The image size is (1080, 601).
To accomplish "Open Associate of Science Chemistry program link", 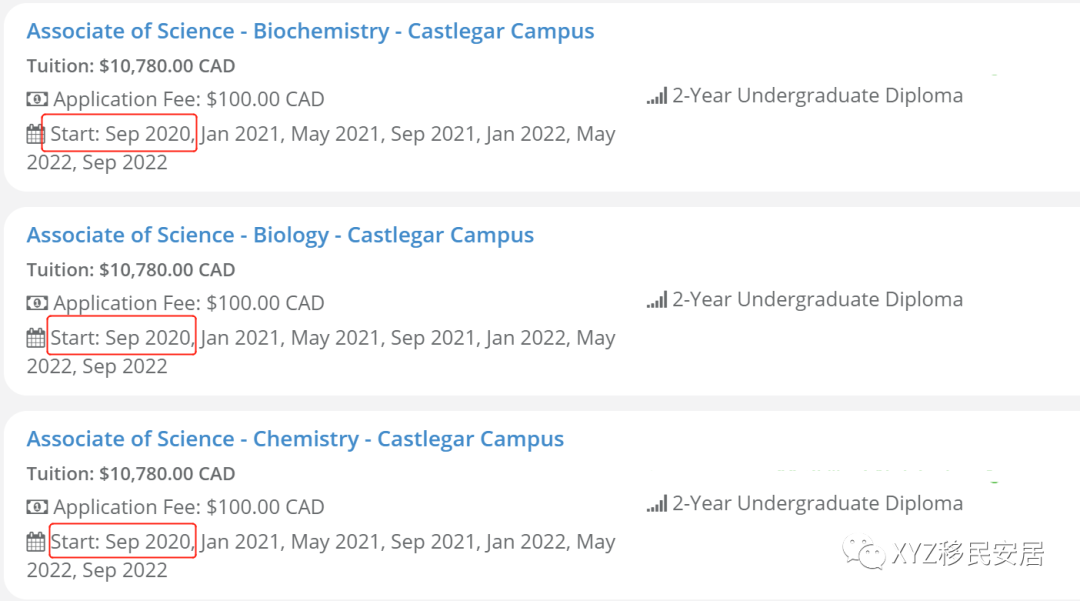I will [x=295, y=439].
